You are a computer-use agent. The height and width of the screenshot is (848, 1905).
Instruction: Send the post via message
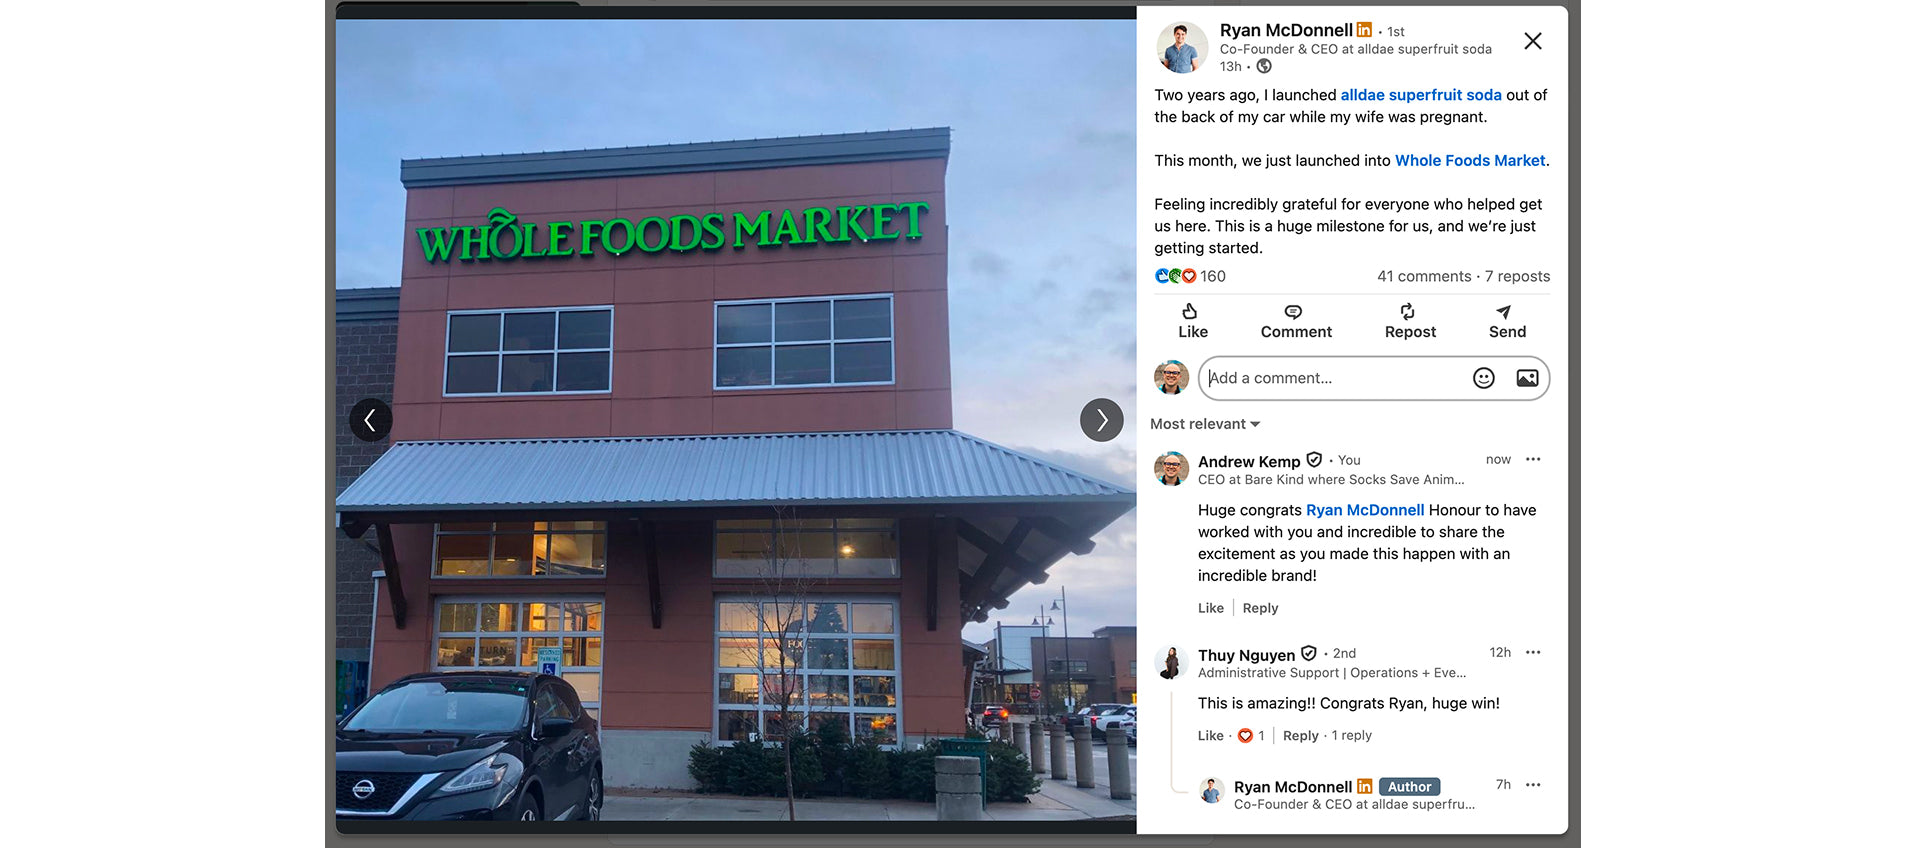pyautogui.click(x=1507, y=322)
